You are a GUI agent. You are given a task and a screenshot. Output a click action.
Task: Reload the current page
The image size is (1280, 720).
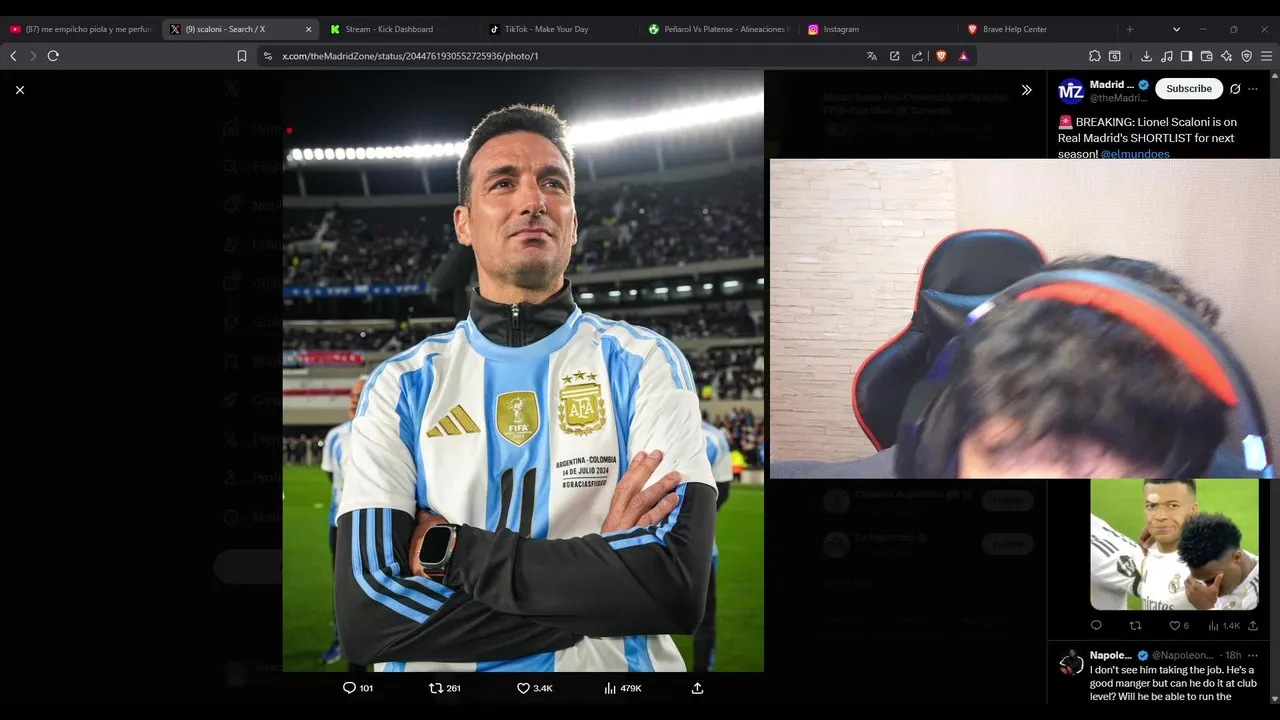(53, 56)
